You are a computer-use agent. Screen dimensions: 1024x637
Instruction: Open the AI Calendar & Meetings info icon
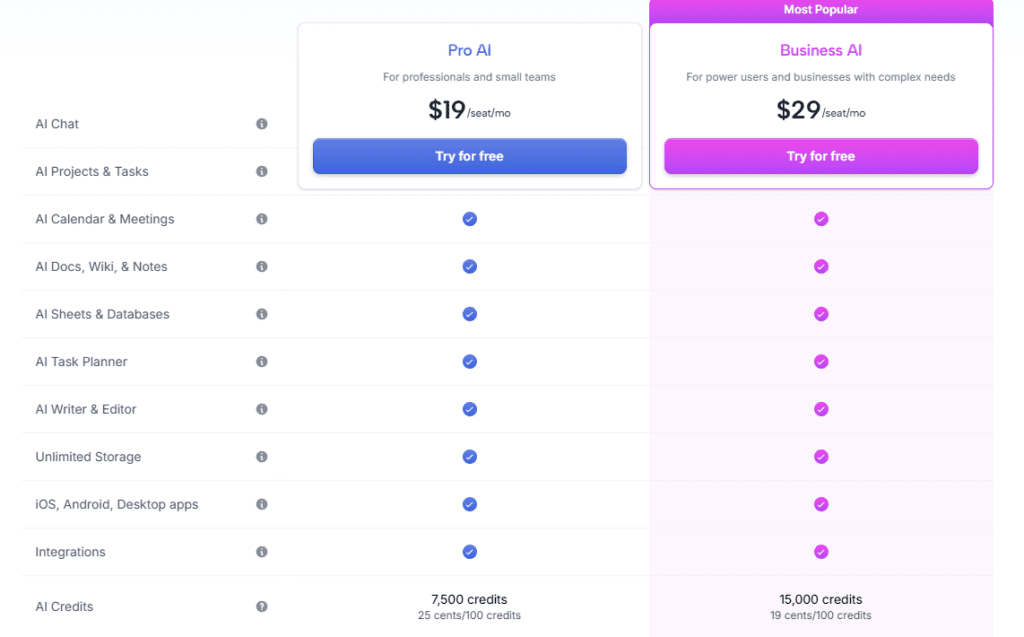pos(261,219)
